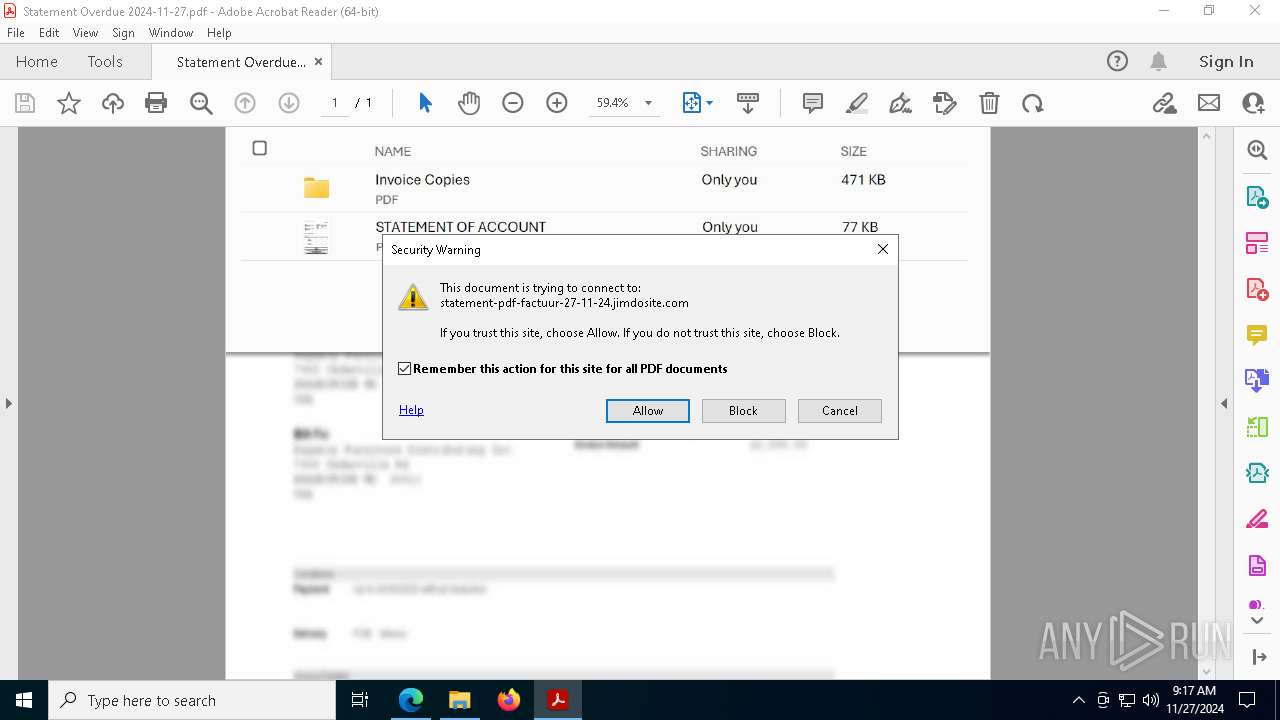The width and height of the screenshot is (1280, 720).
Task: Click the share with others icon
Action: point(1253,103)
